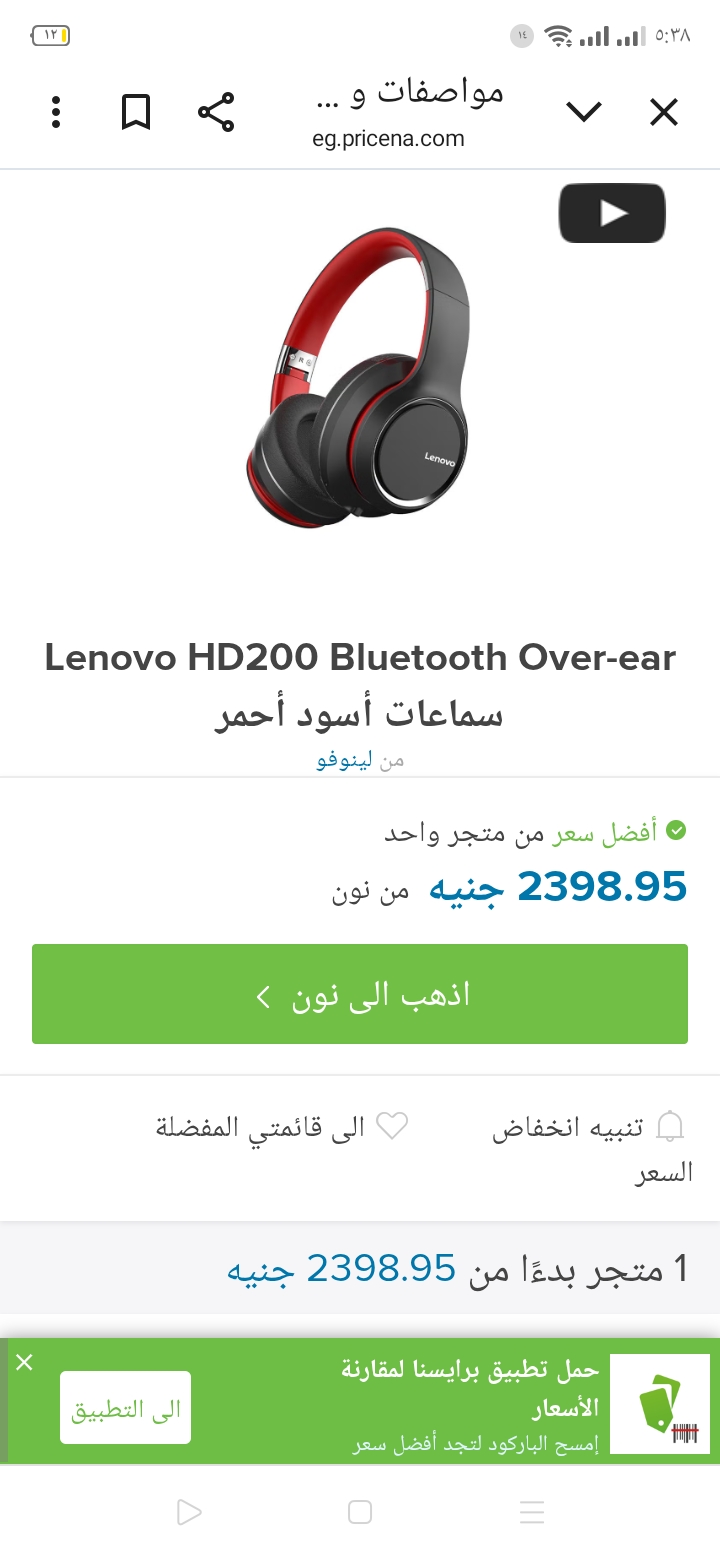Screen dimensions: 720x1560
Task: Open the three-dot overflow menu
Action: 56,112
